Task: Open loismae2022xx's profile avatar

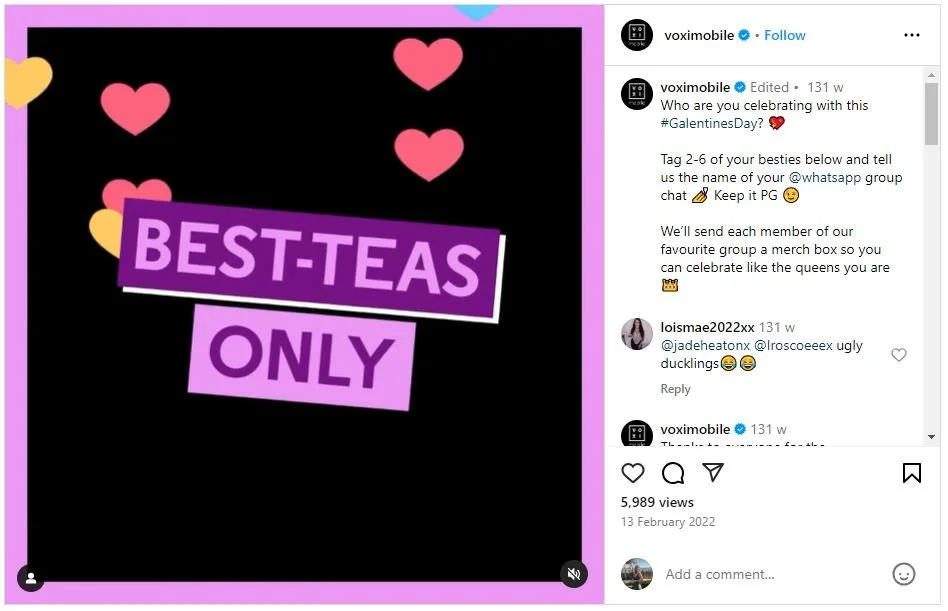Action: [x=637, y=334]
